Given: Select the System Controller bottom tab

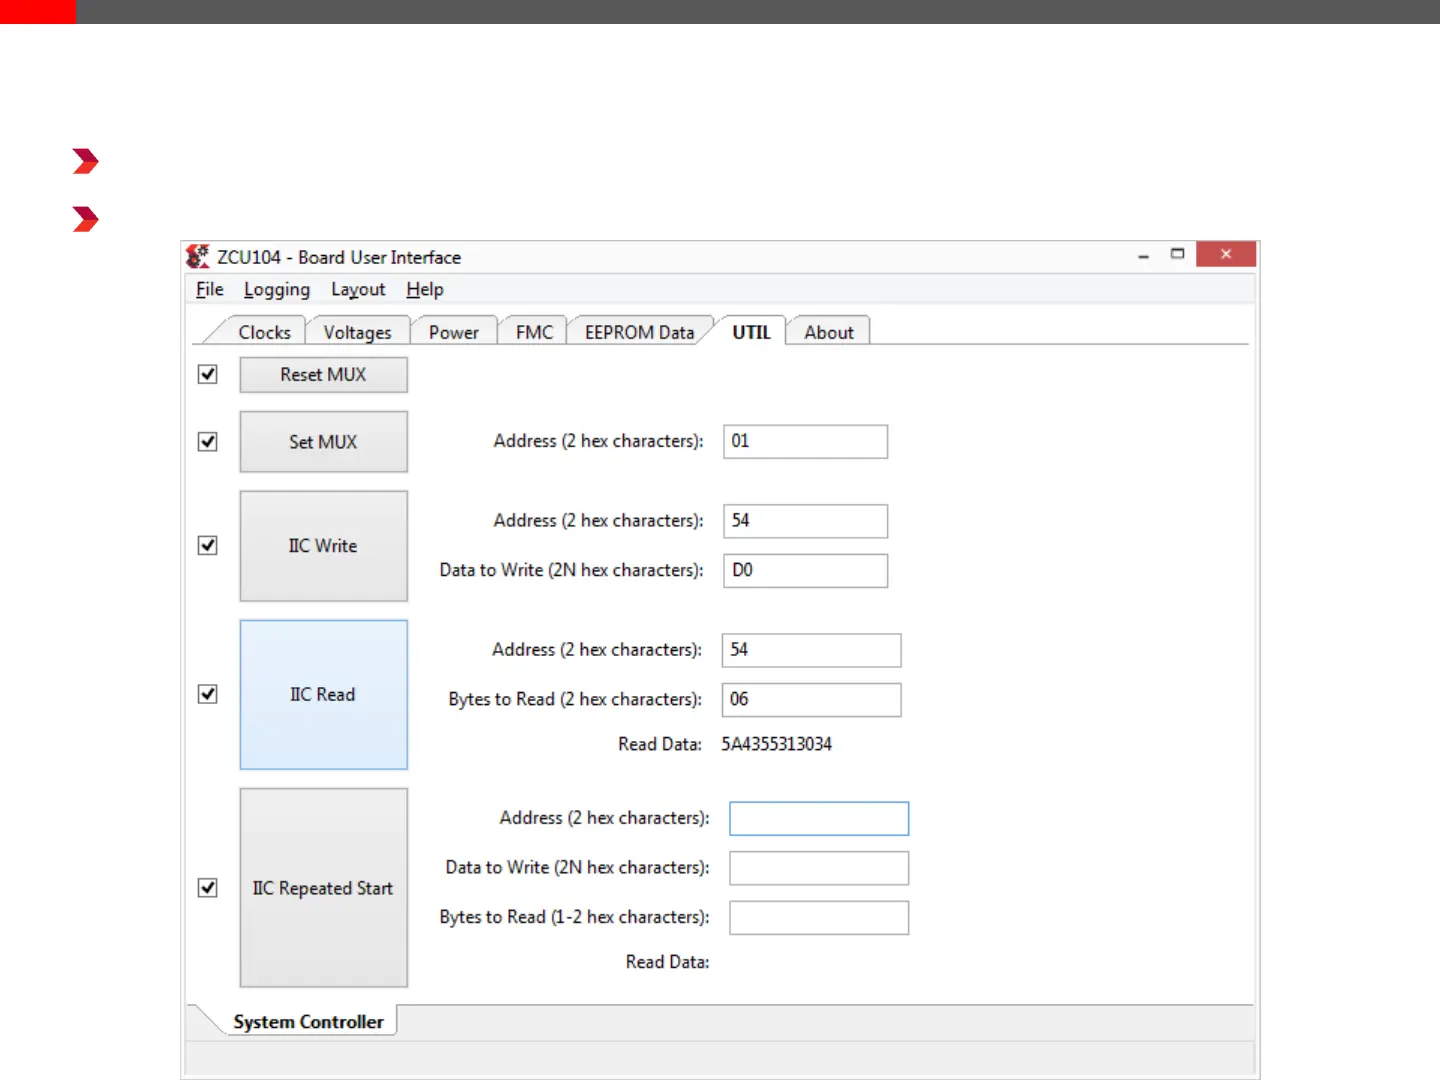Looking at the screenshot, I should pos(308,1022).
